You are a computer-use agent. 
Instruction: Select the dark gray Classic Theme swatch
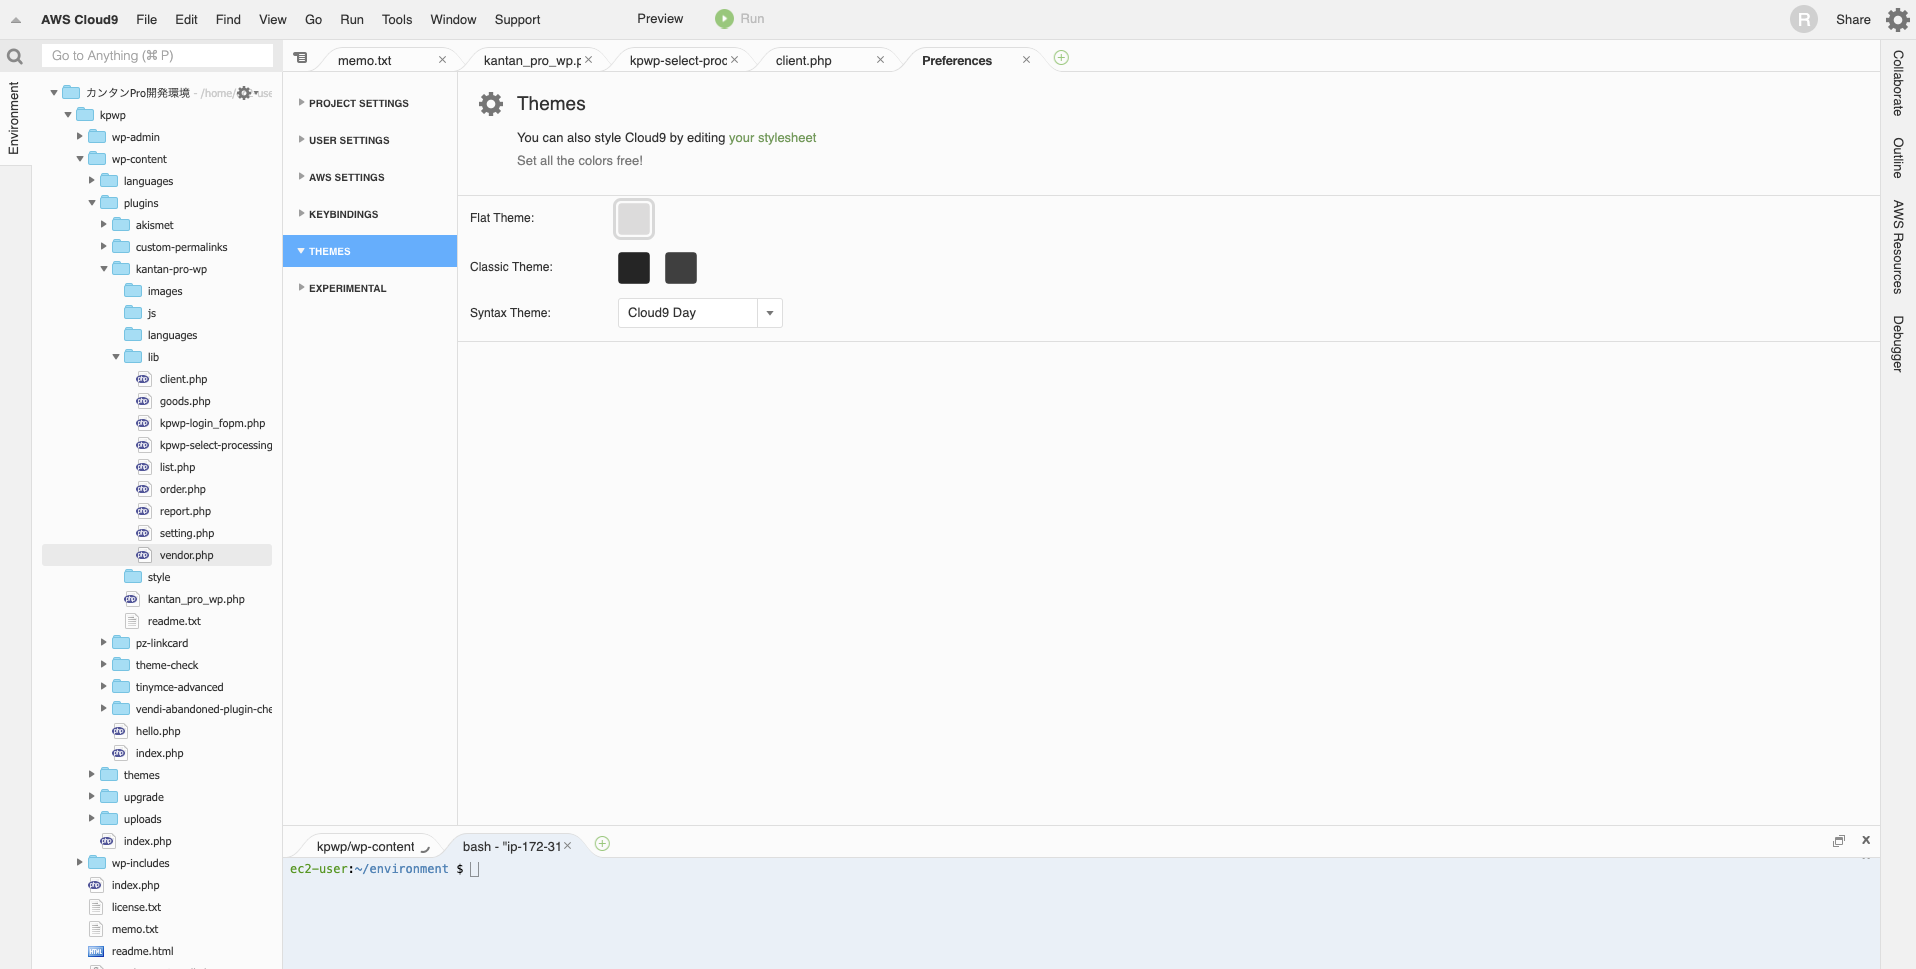tap(681, 268)
